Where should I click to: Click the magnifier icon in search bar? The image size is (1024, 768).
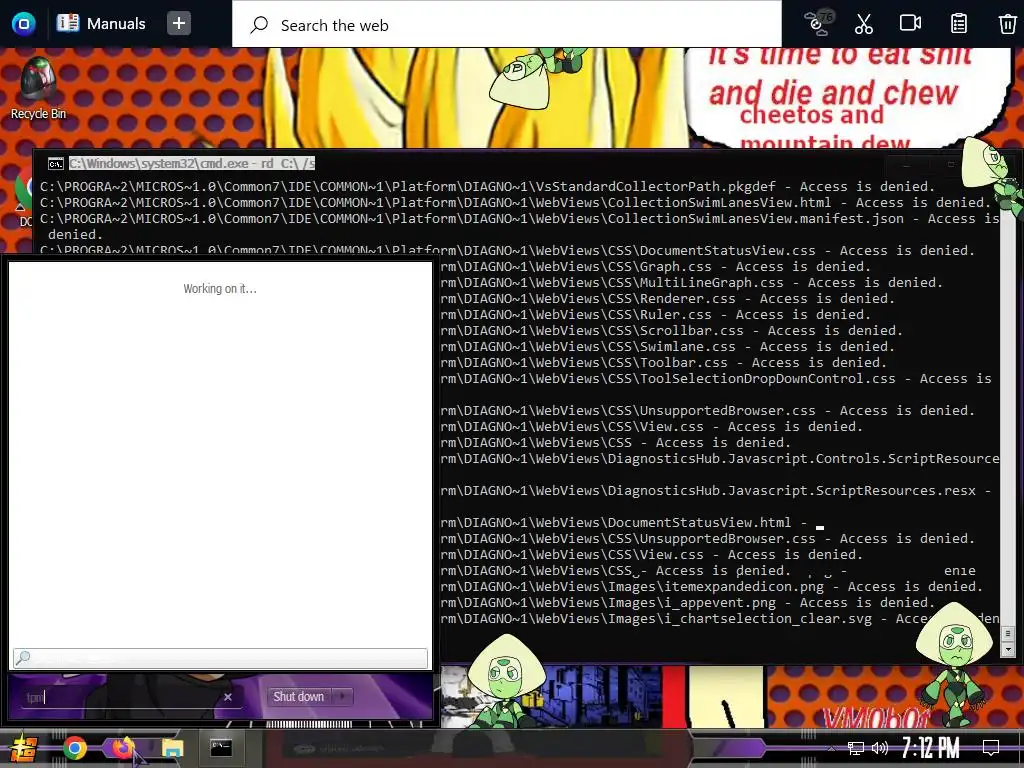259,25
